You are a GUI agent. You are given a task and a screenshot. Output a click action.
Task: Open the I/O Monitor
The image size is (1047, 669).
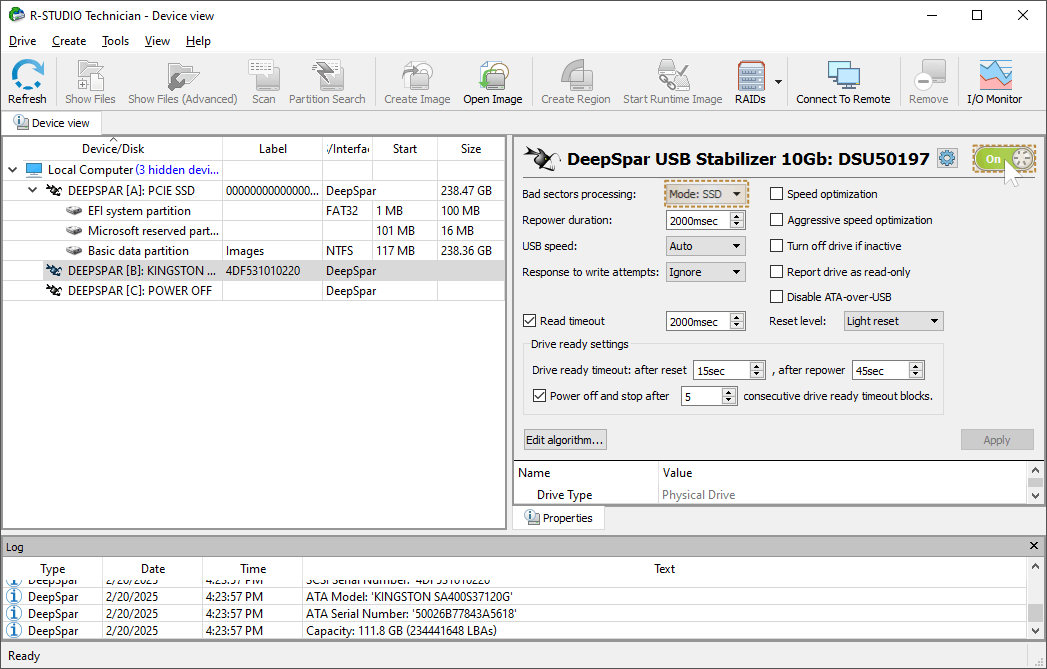click(x=995, y=75)
